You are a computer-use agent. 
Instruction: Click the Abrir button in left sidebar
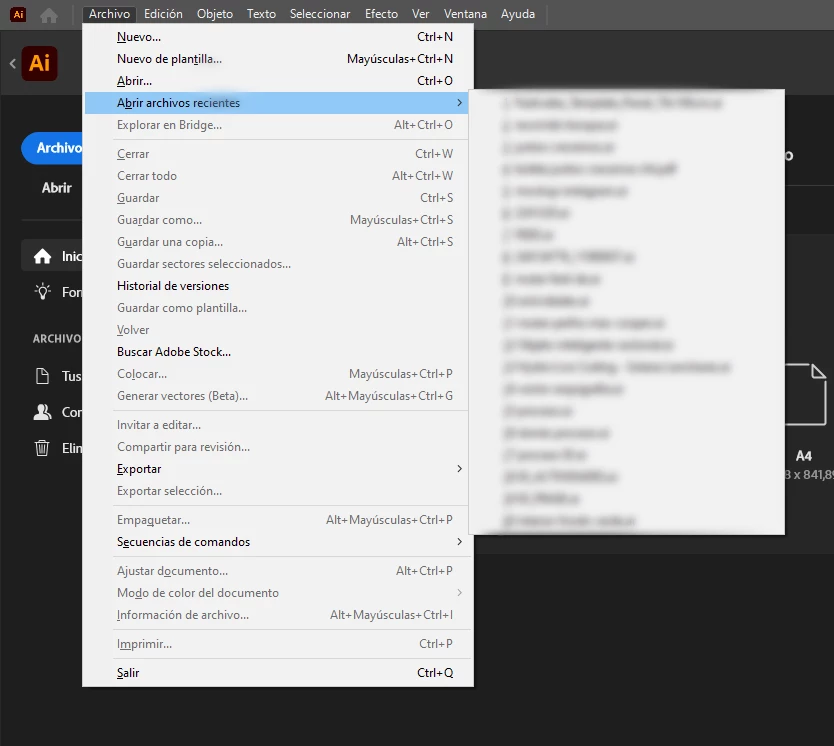(x=56, y=188)
